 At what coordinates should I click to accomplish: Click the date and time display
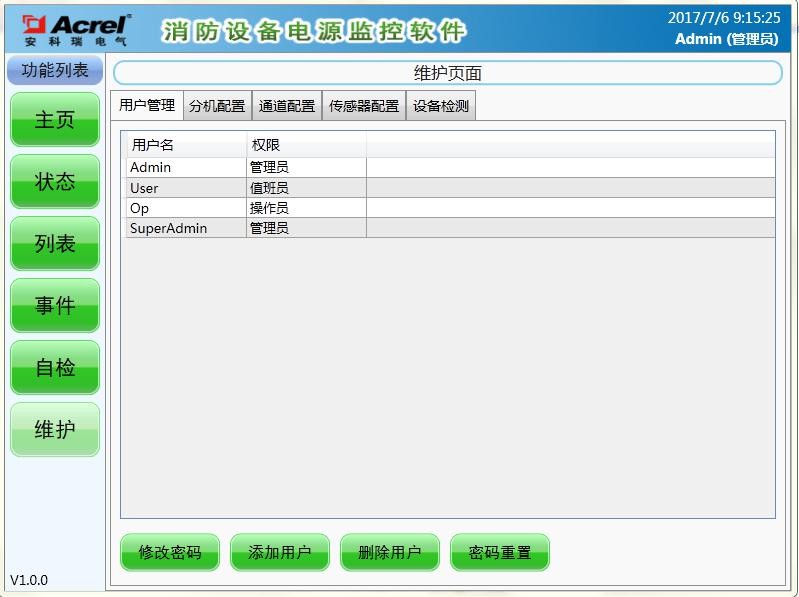coord(724,18)
